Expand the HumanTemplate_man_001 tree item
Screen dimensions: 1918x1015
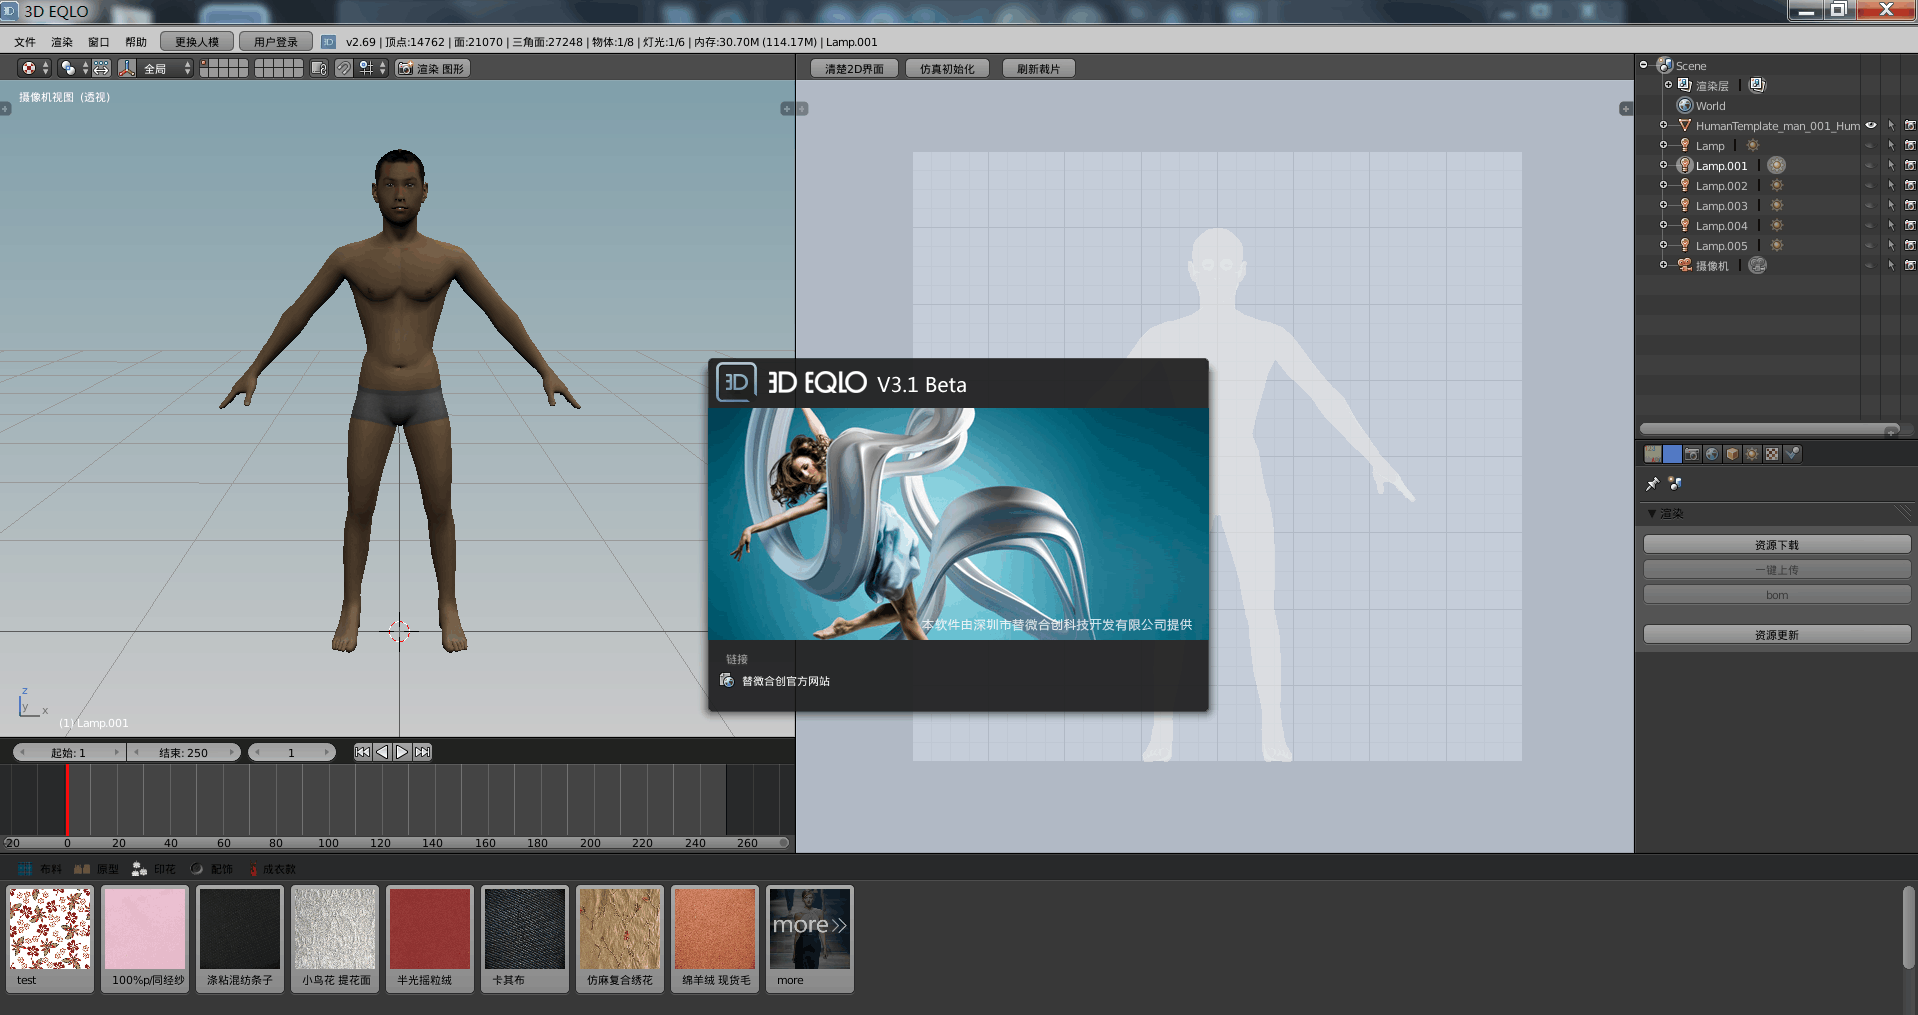pos(1663,125)
